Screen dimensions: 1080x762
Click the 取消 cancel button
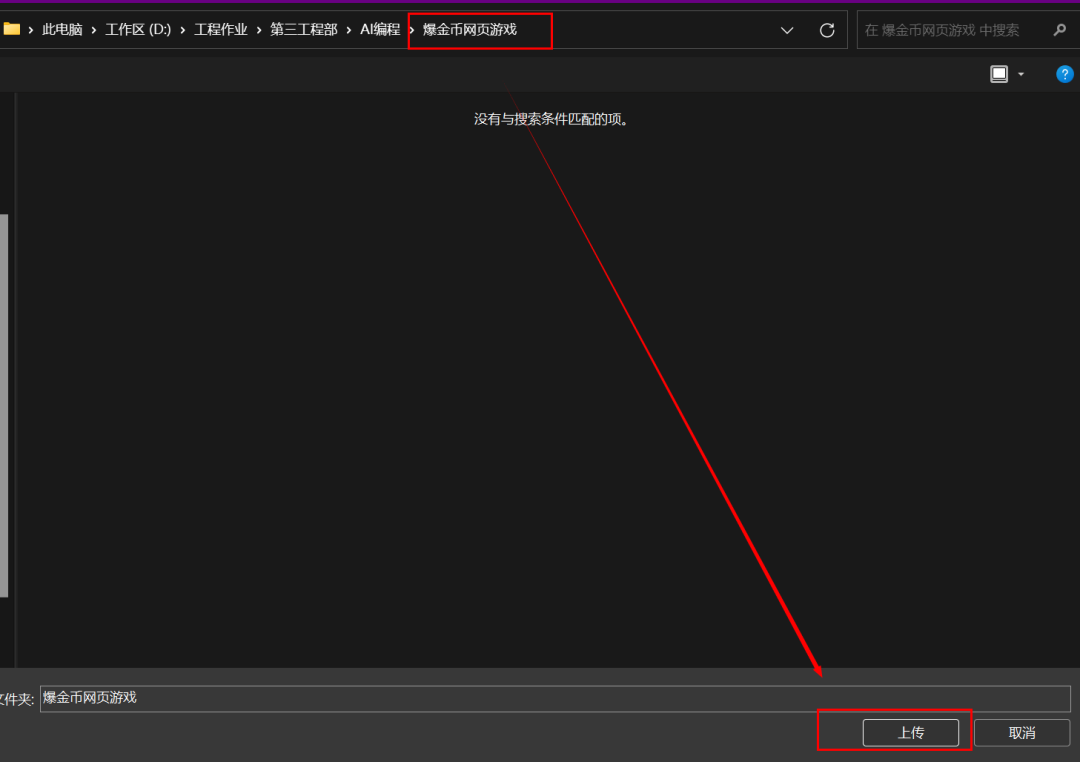(x=1022, y=732)
